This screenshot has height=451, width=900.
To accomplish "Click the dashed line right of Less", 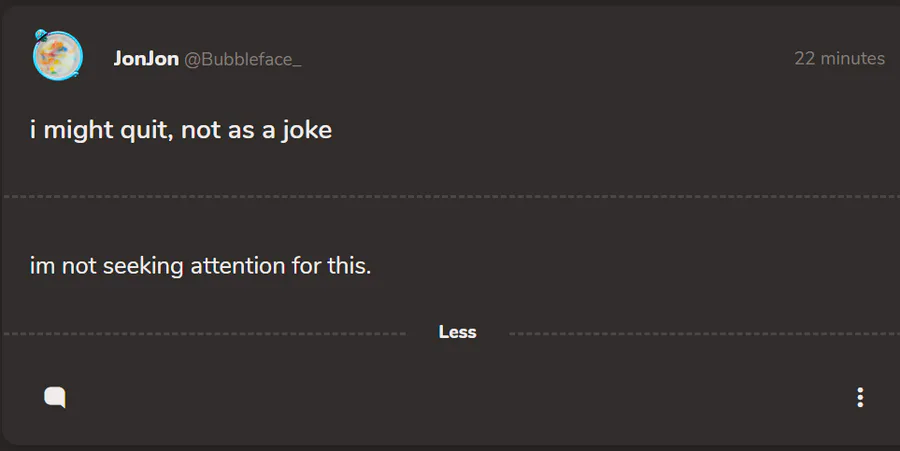I will (x=700, y=333).
